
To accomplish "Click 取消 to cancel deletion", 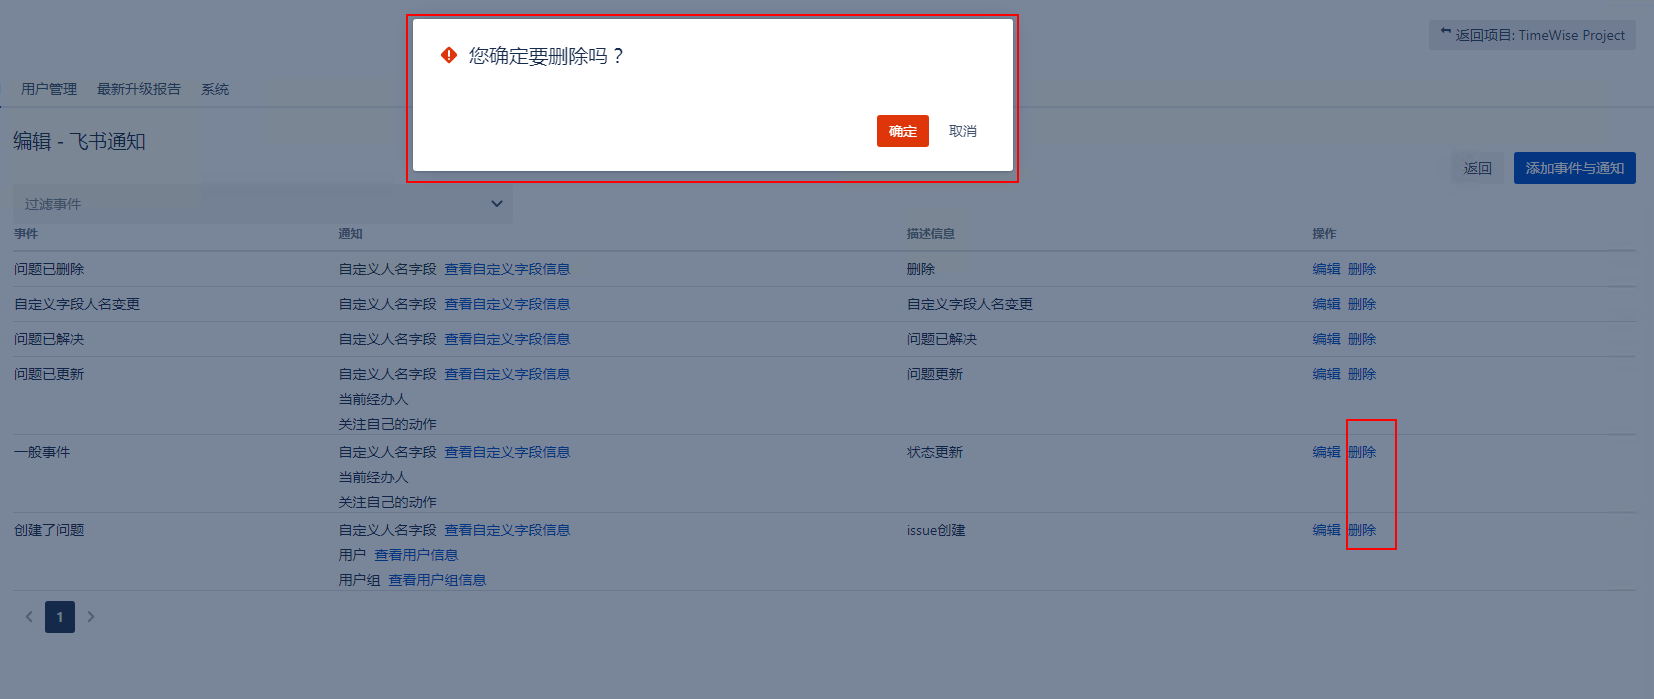I will point(962,131).
